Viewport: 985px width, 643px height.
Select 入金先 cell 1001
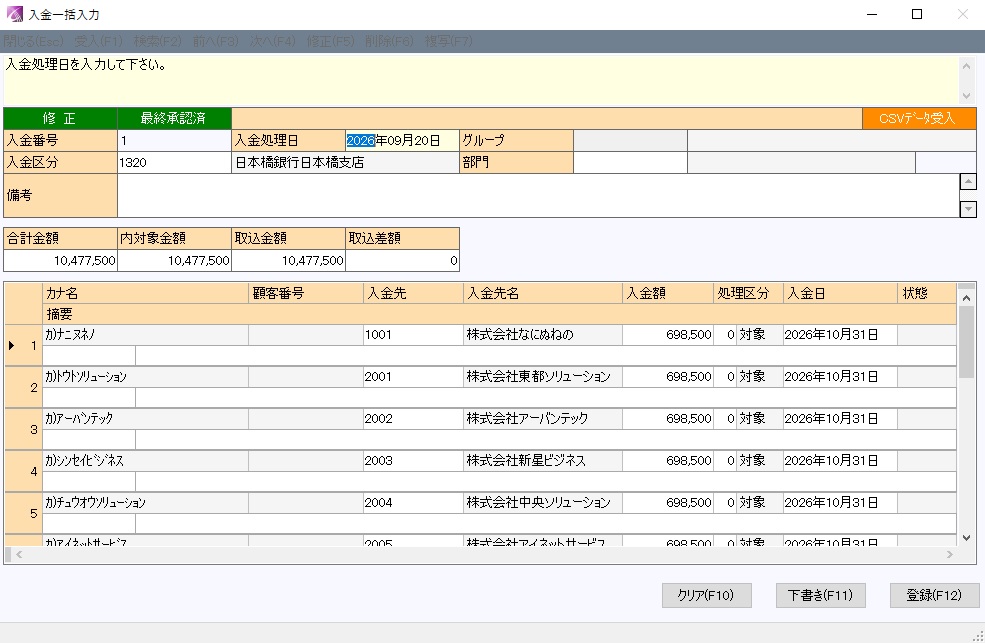click(413, 335)
